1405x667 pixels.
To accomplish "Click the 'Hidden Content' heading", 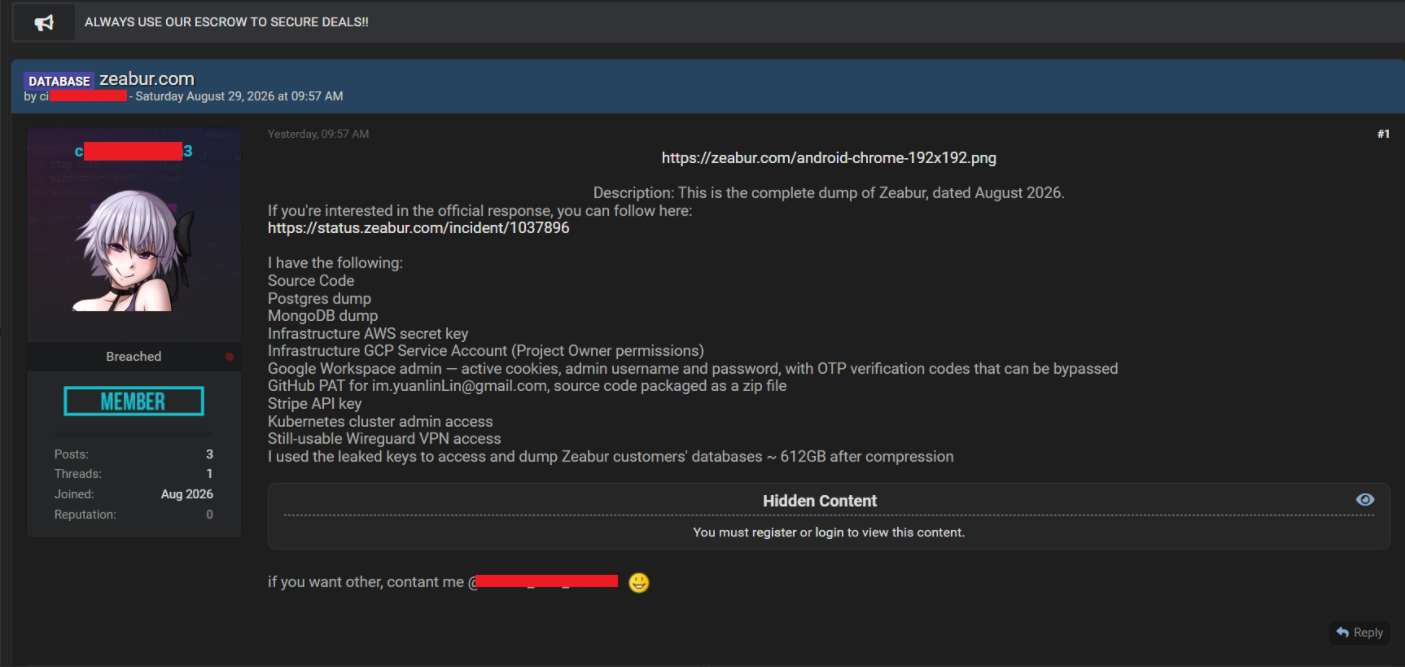I will (820, 501).
